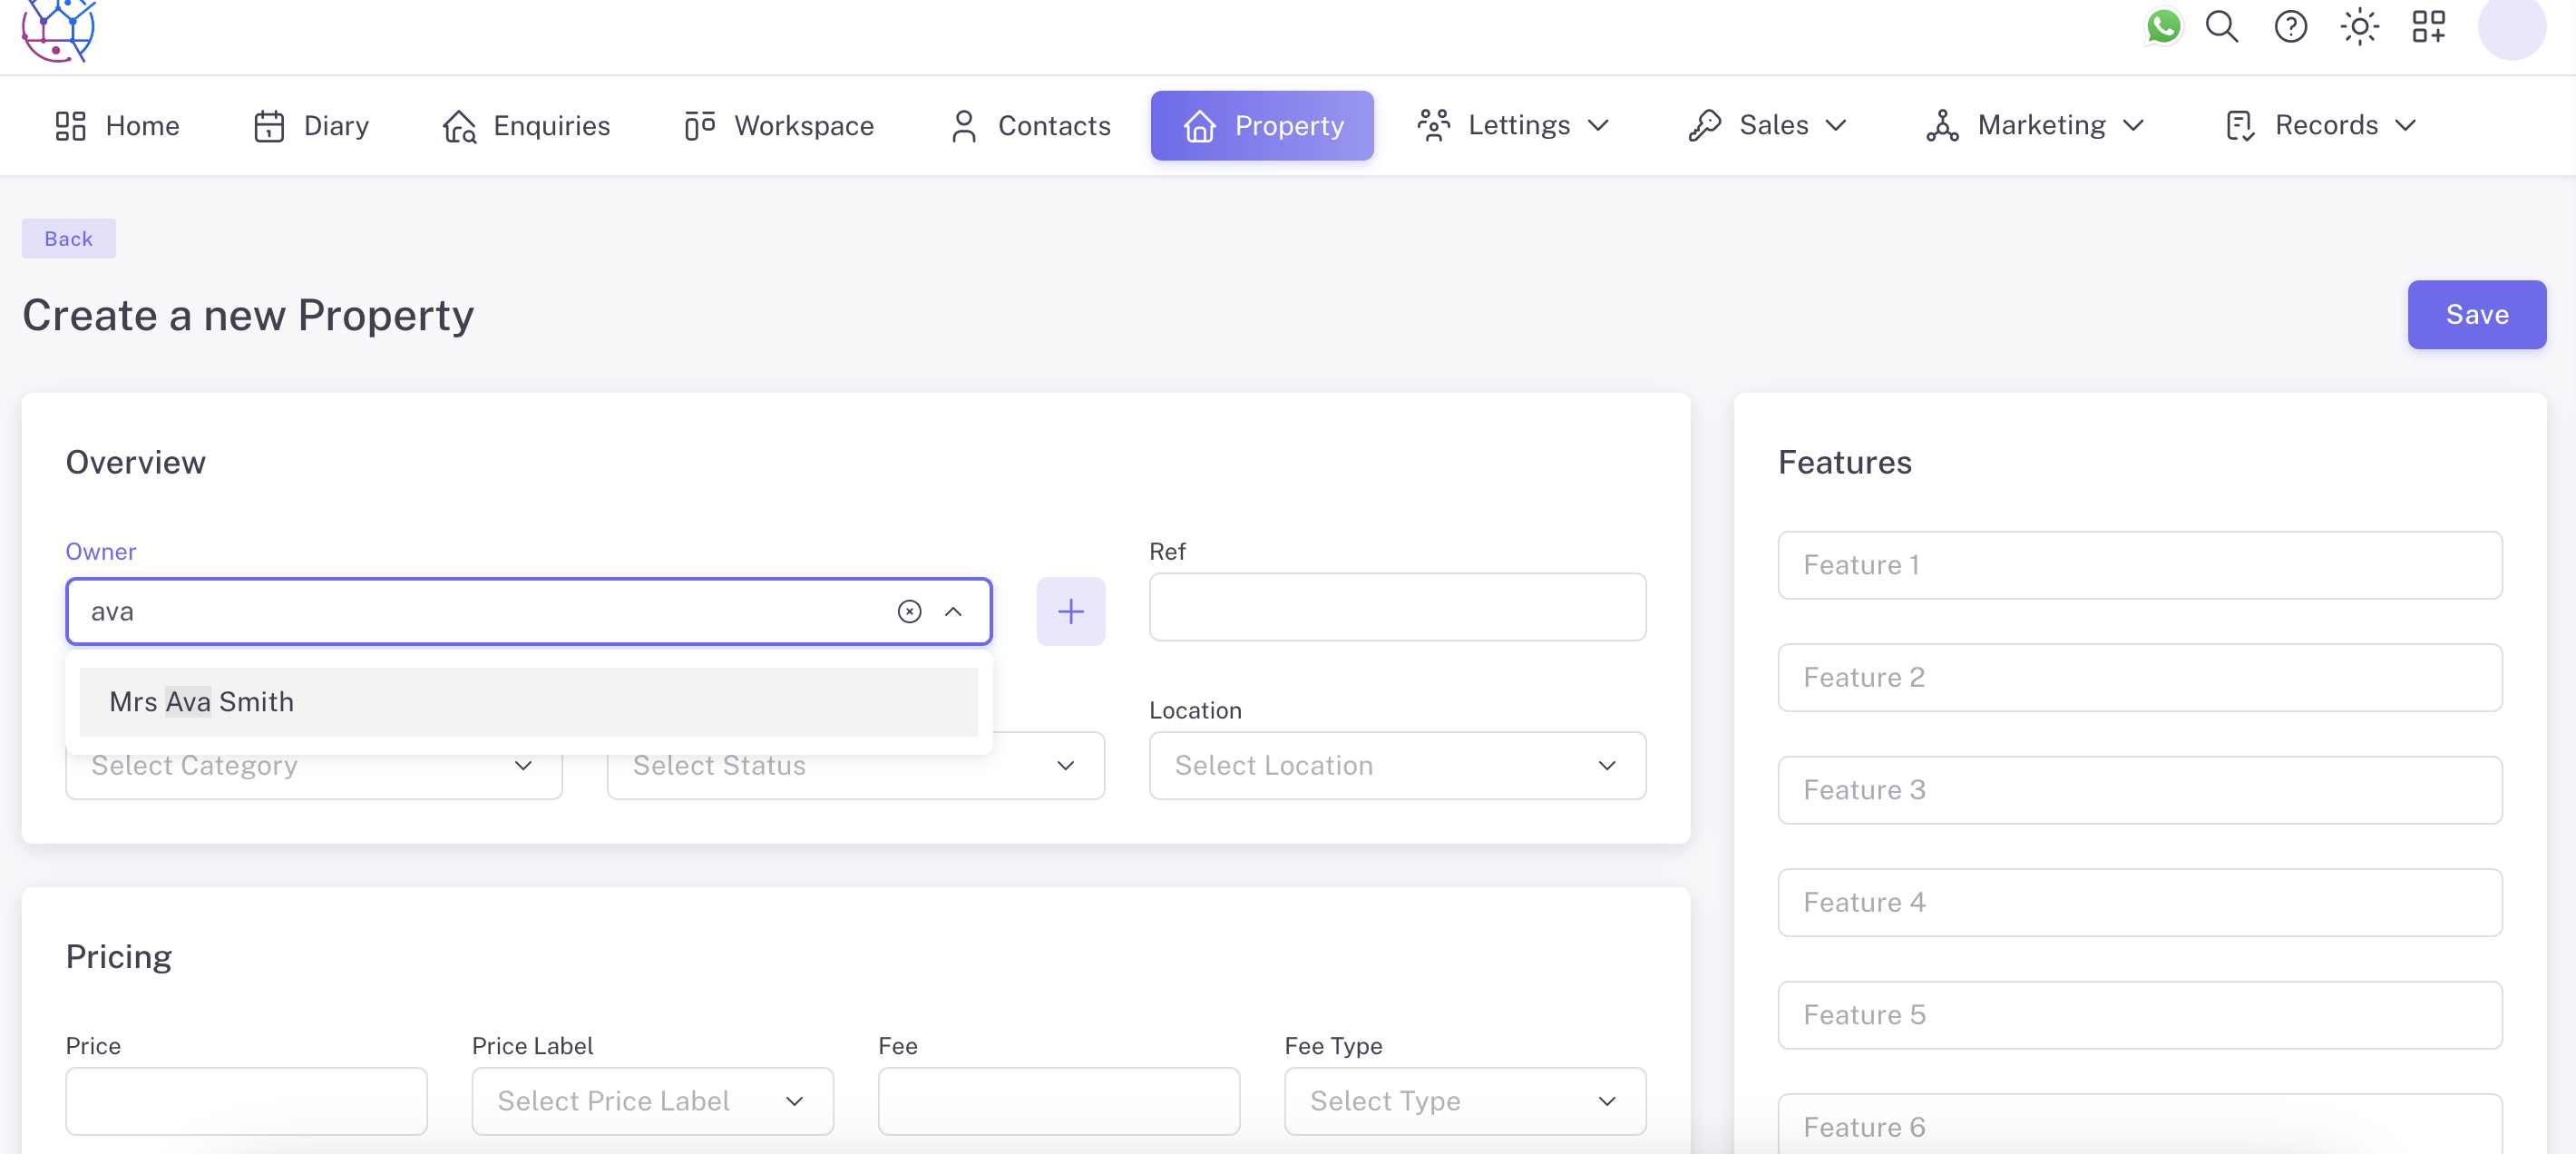Select Mrs Ava Smith from suggestions
2576x1154 pixels.
point(528,701)
